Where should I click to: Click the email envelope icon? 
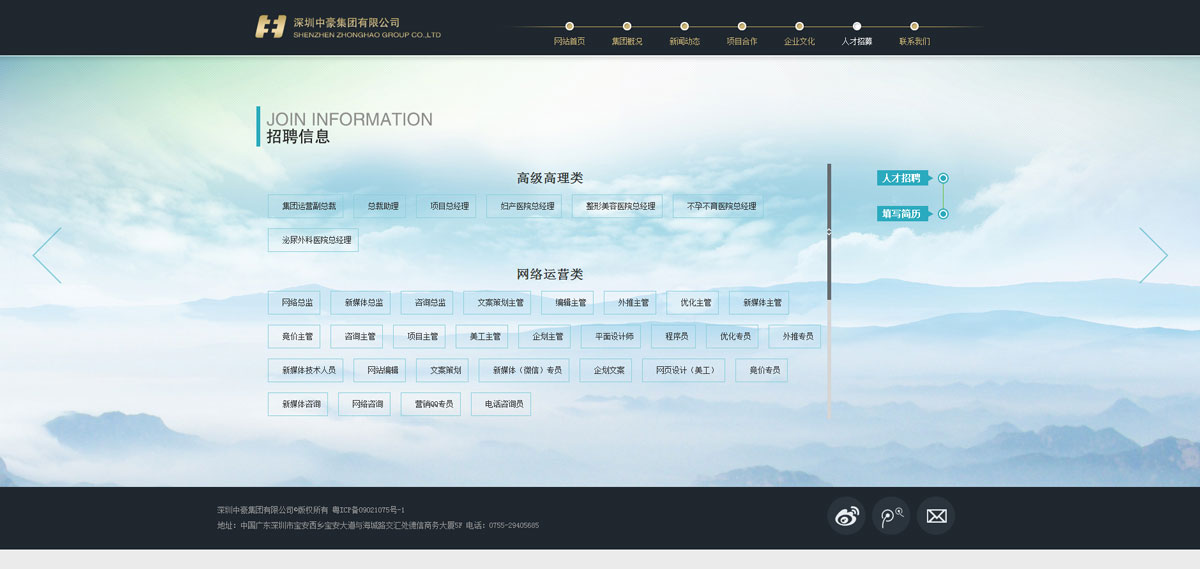(936, 516)
